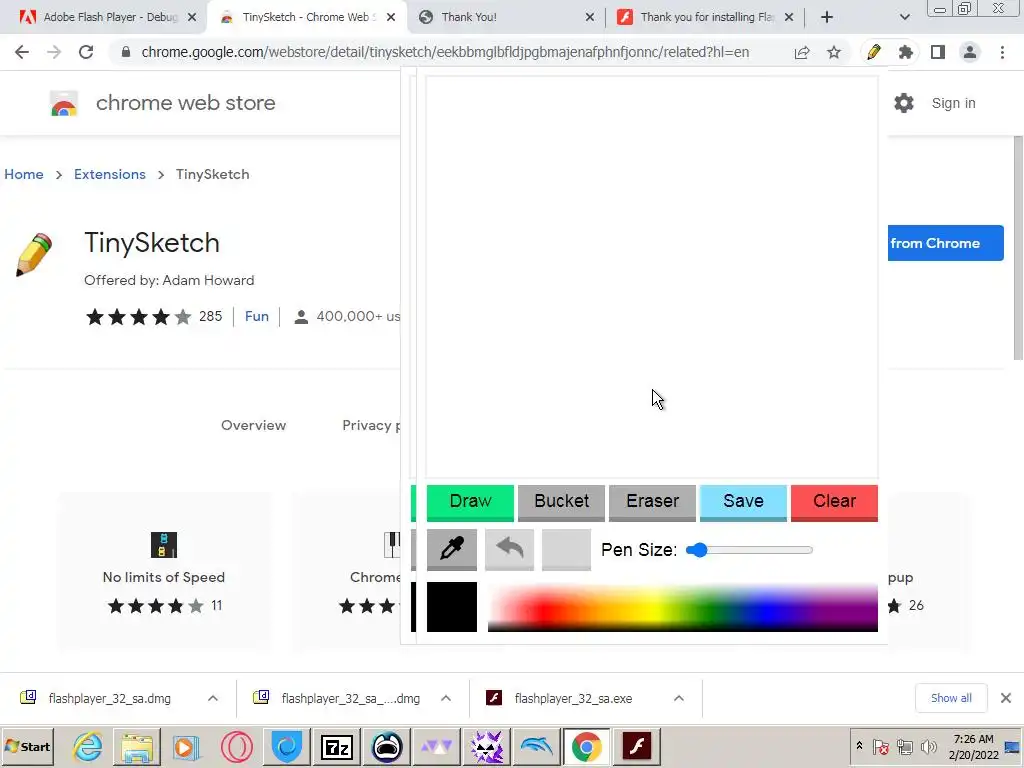
Task: Open the Overview tab
Action: [253, 425]
